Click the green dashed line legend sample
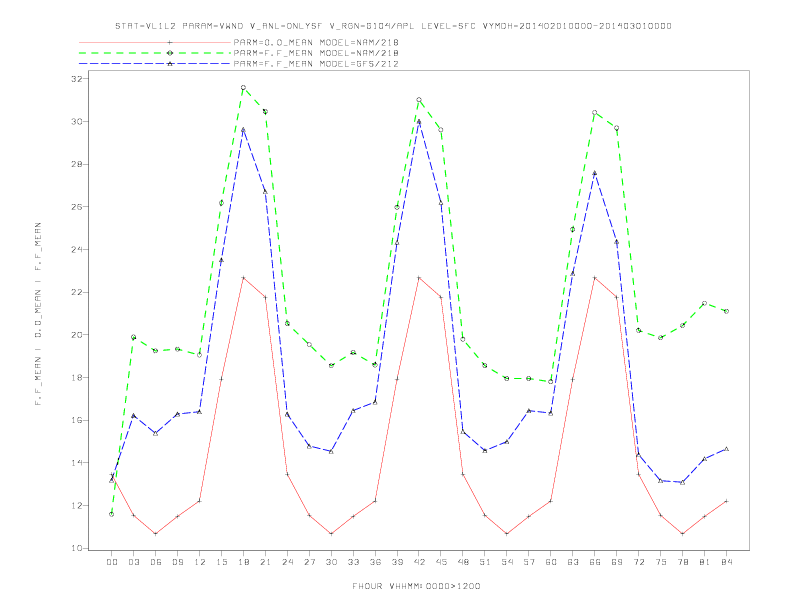The image size is (792, 612). pyautogui.click(x=155, y=53)
